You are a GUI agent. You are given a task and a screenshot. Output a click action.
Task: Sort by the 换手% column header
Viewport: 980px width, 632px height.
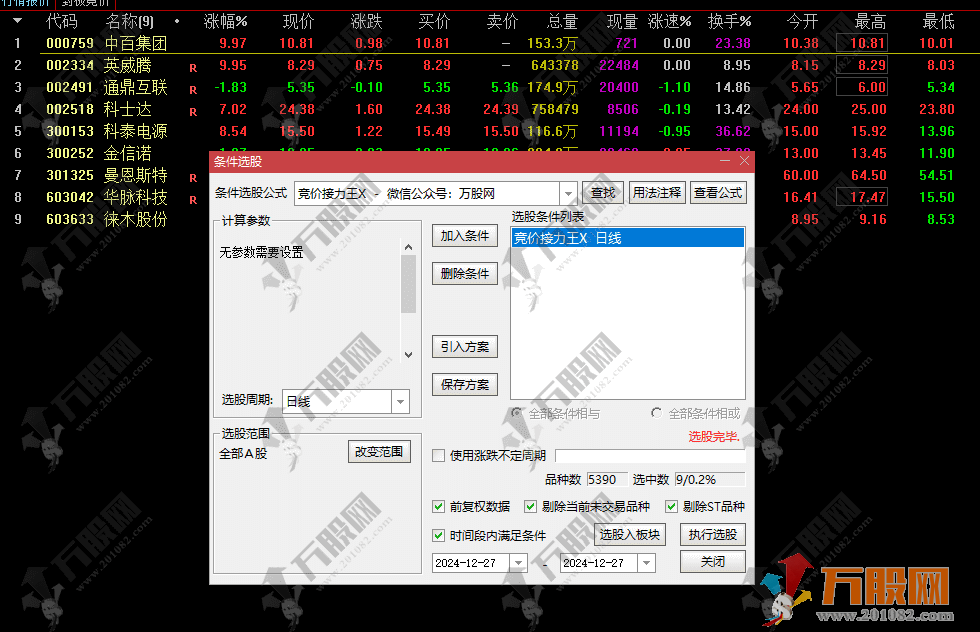point(729,22)
